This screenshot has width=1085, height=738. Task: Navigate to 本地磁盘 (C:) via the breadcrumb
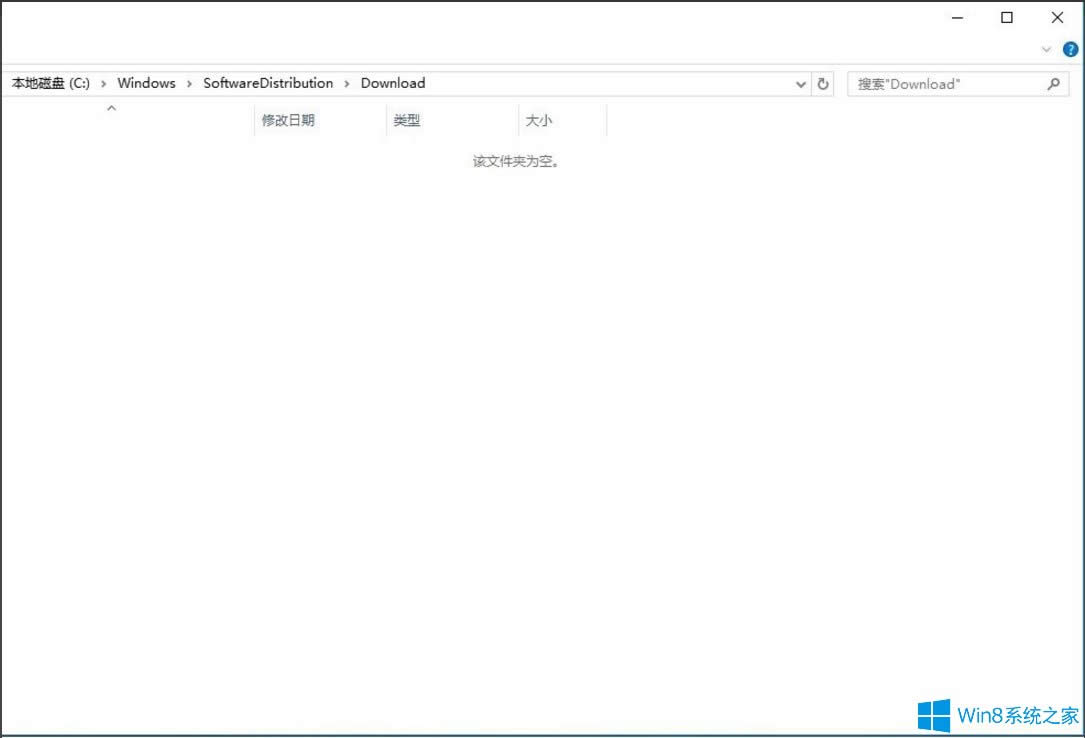[50, 83]
